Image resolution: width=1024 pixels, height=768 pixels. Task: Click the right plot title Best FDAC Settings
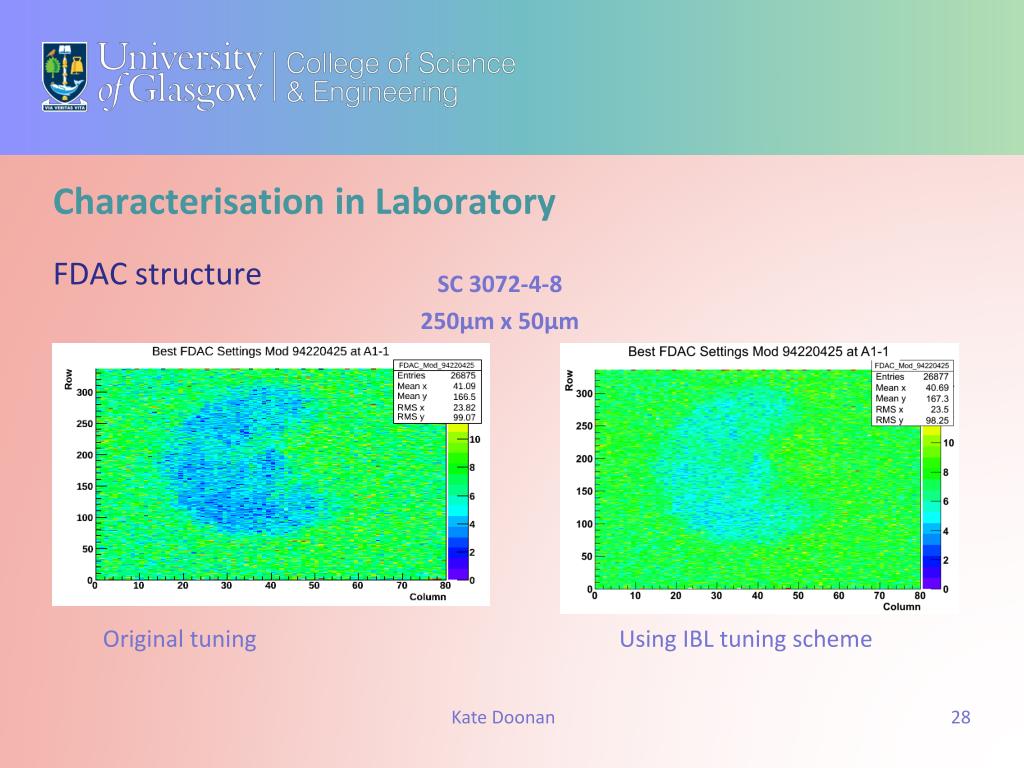pos(758,351)
